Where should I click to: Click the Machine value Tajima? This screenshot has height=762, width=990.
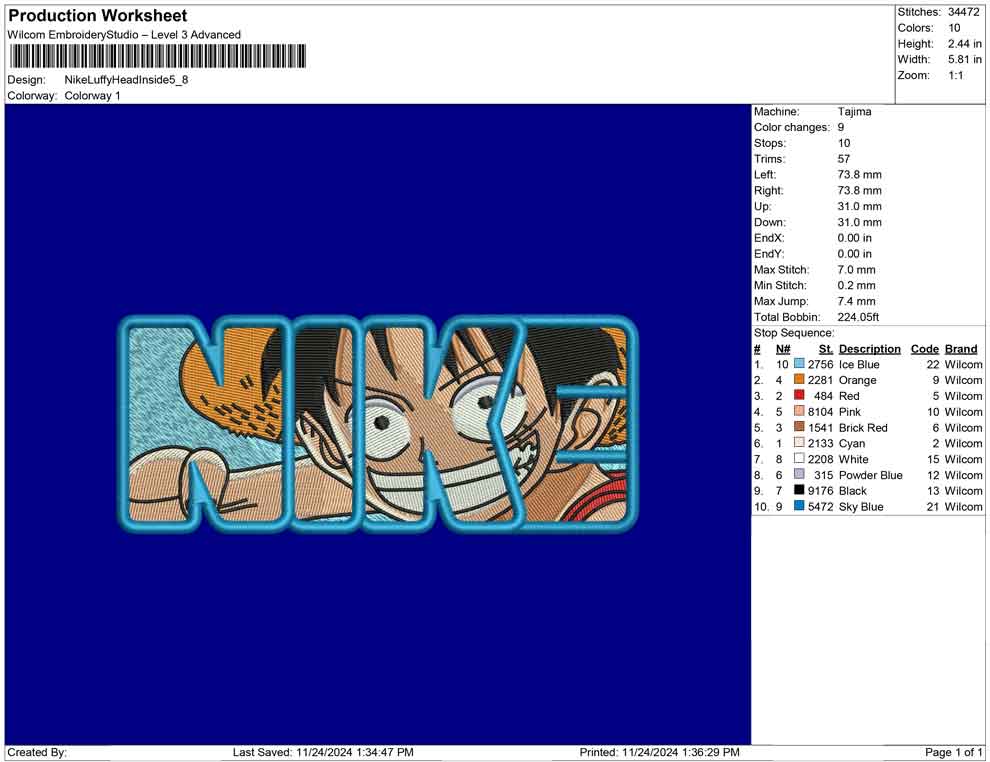coord(854,111)
